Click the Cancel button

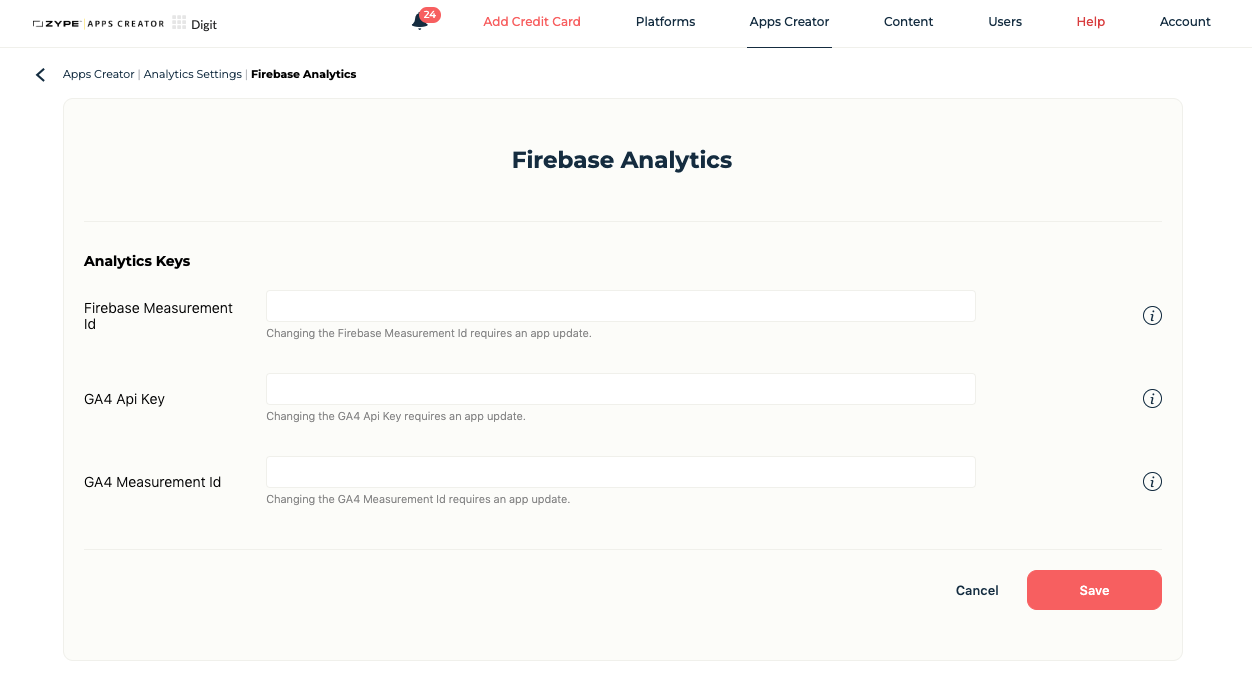pos(977,591)
